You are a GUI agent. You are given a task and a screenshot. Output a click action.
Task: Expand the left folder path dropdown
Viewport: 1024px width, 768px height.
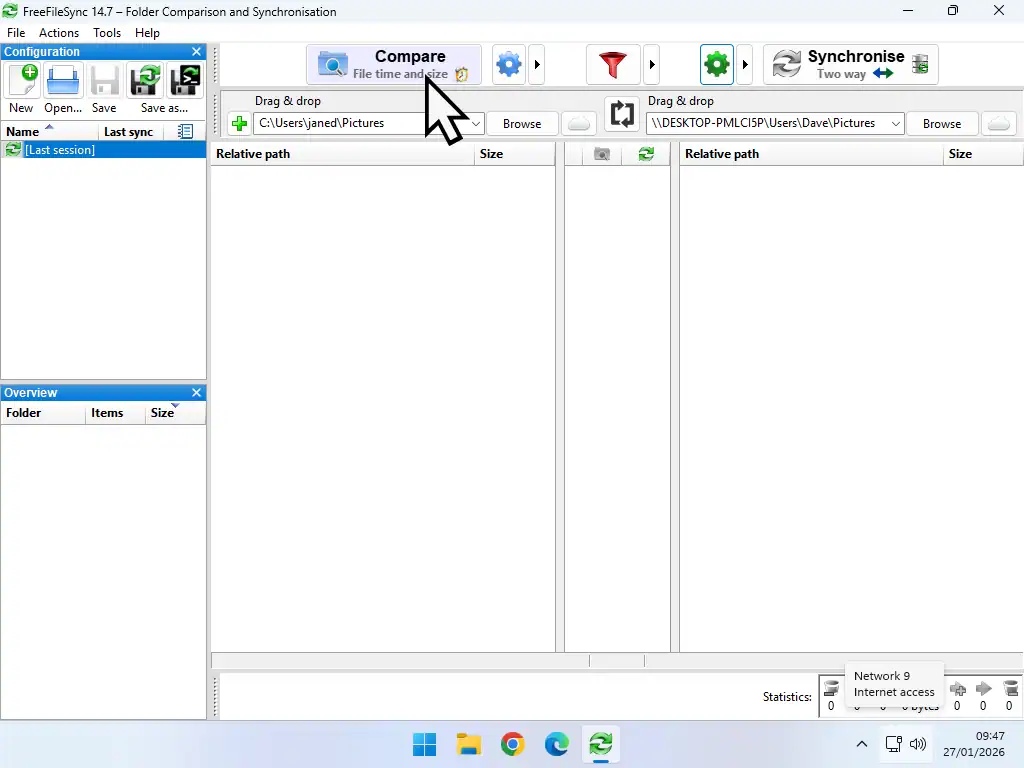coord(477,123)
